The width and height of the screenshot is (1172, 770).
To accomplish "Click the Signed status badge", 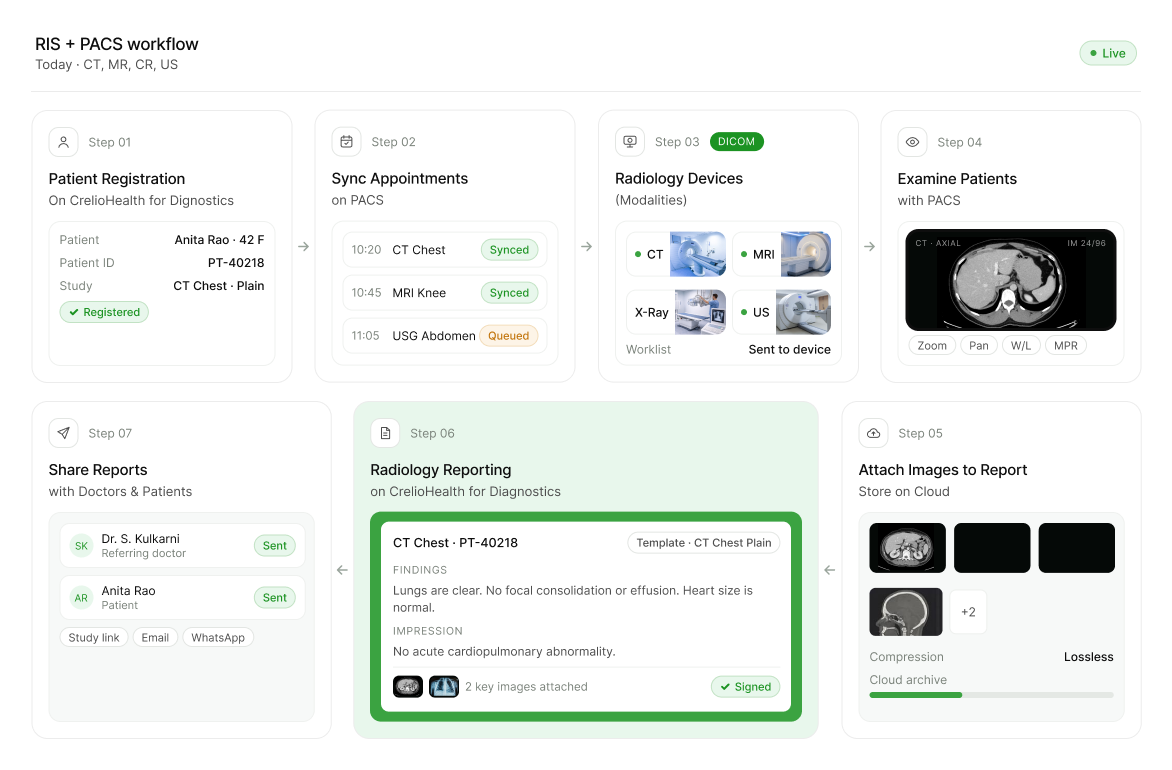I will (x=745, y=687).
